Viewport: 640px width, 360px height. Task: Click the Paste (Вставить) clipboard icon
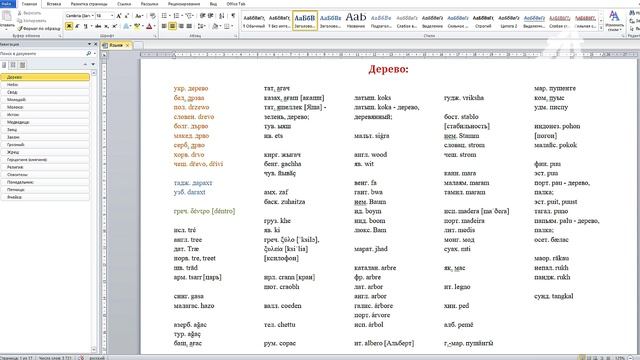click(x=6, y=16)
